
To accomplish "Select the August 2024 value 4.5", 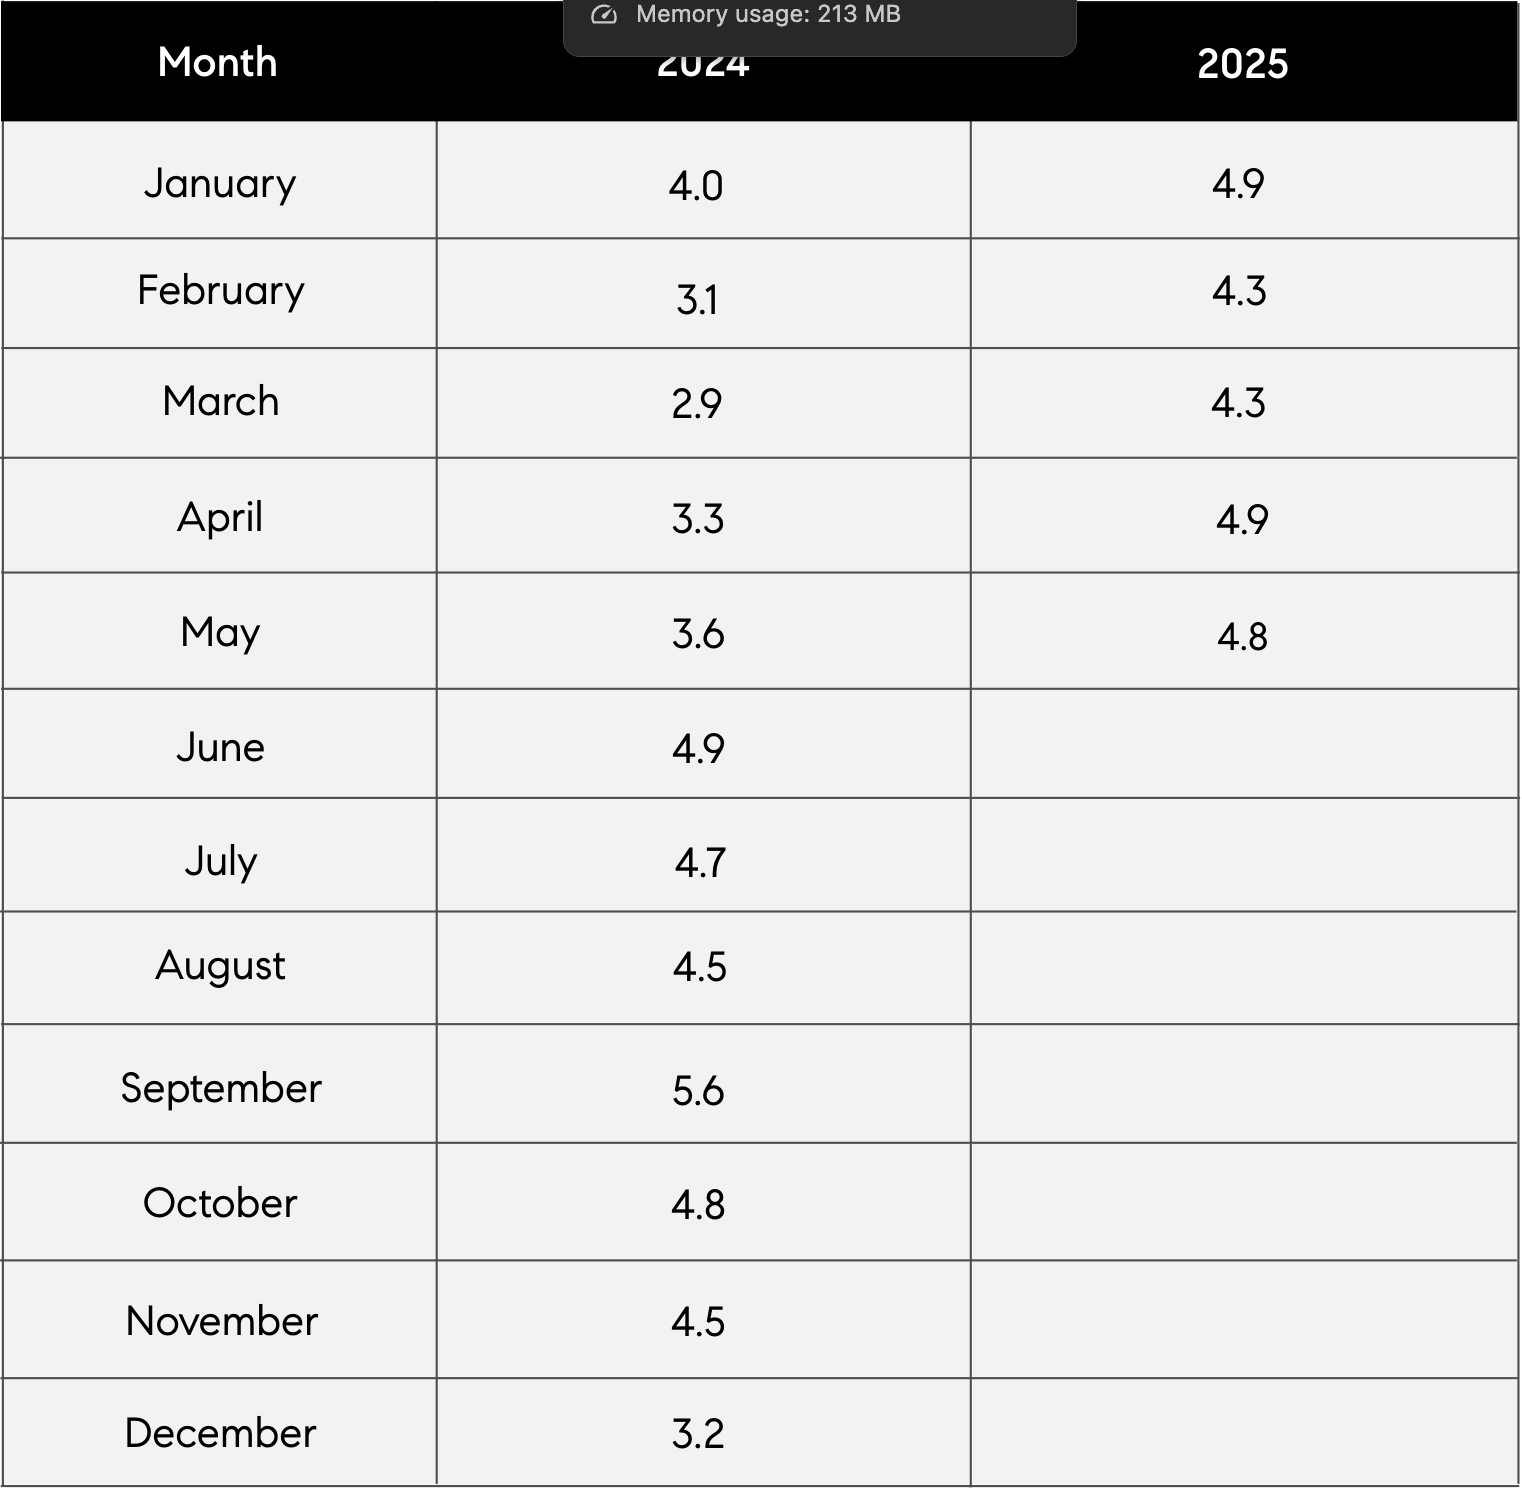I will click(699, 967).
